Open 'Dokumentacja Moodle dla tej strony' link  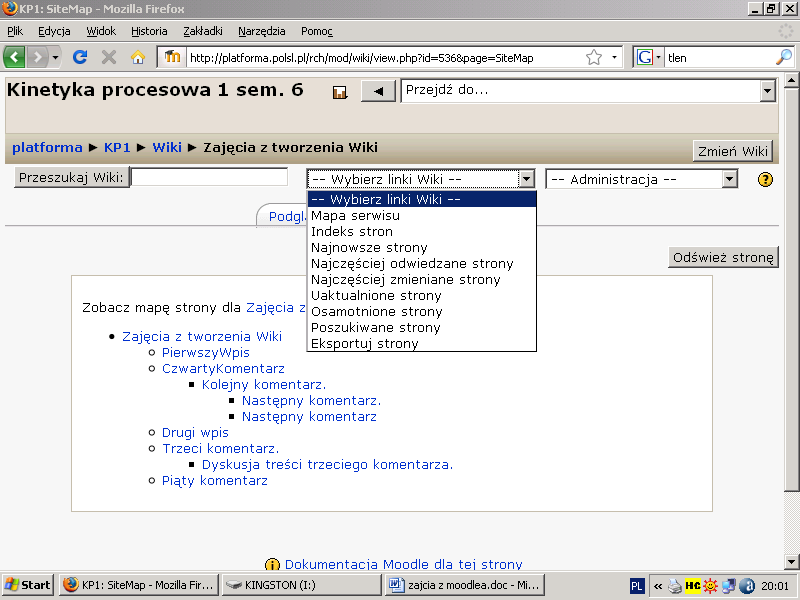[x=403, y=564]
